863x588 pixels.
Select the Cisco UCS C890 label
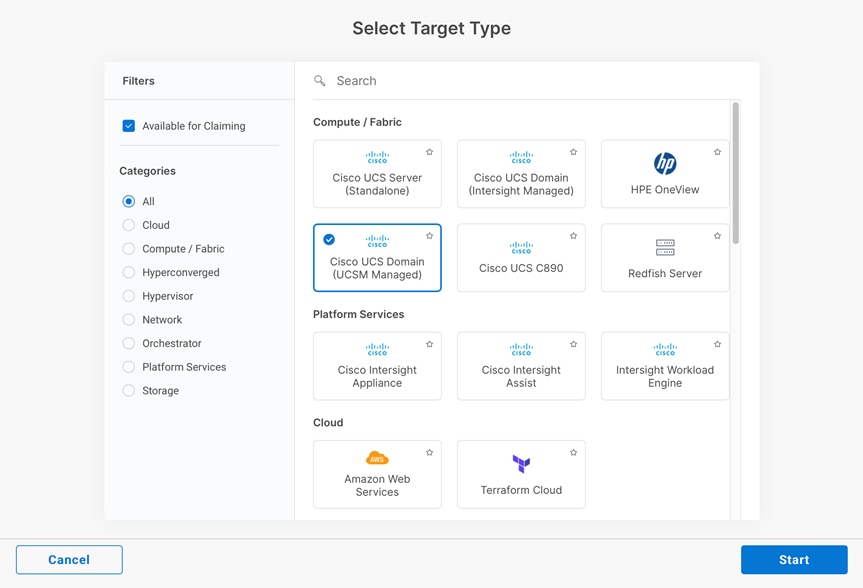tap(521, 268)
